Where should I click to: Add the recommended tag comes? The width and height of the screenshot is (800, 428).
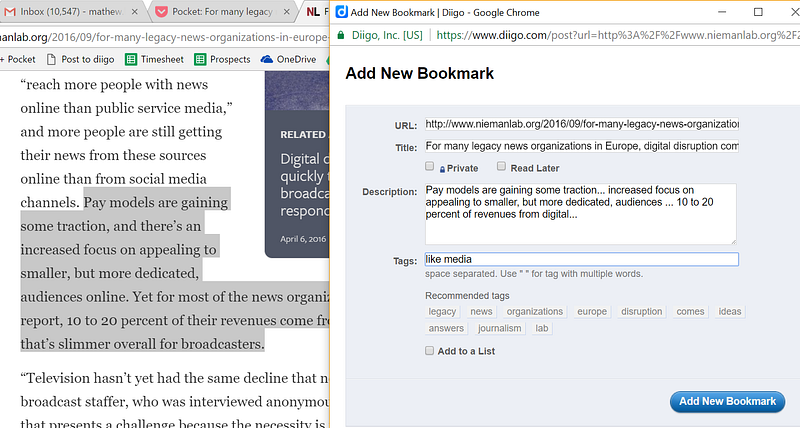pos(690,312)
